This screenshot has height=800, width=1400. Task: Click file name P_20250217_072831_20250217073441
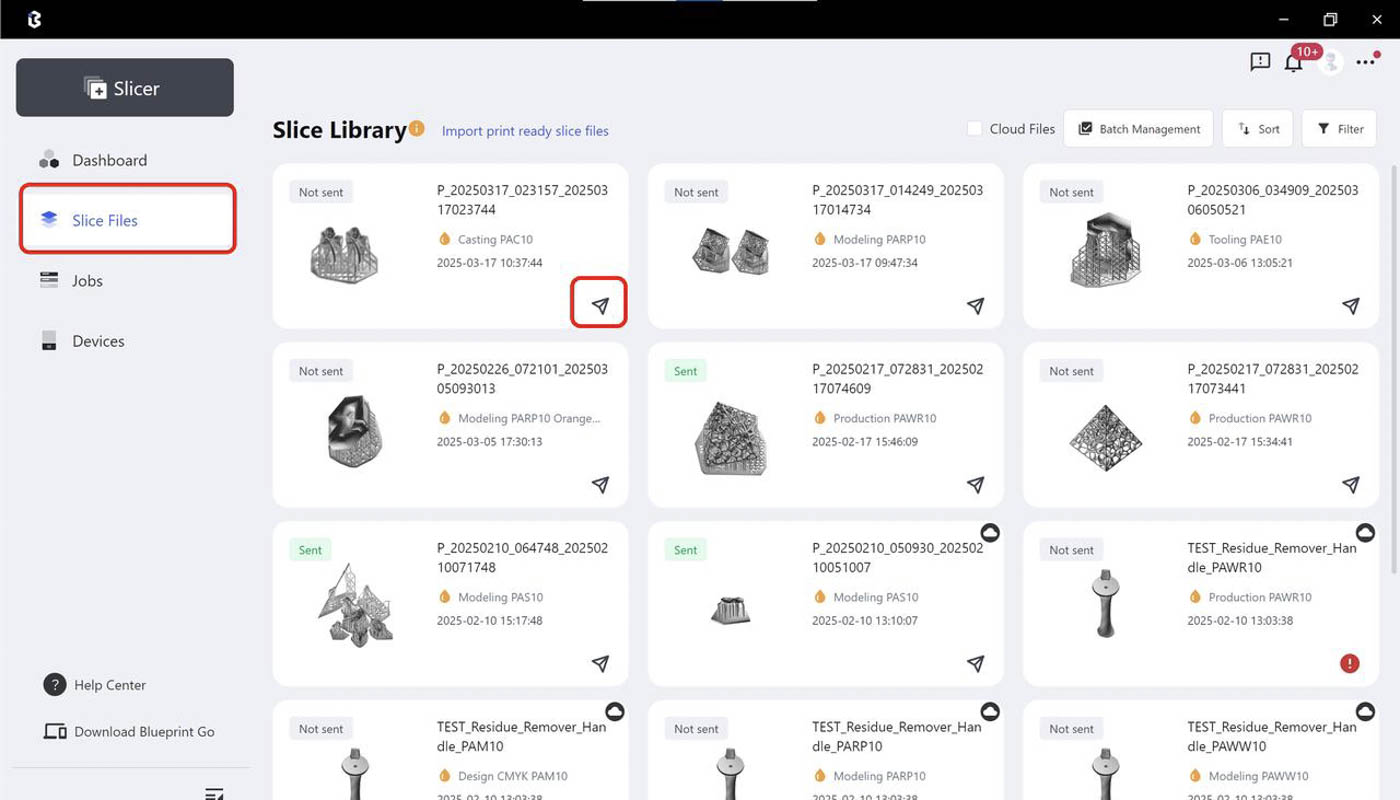(x=1273, y=379)
